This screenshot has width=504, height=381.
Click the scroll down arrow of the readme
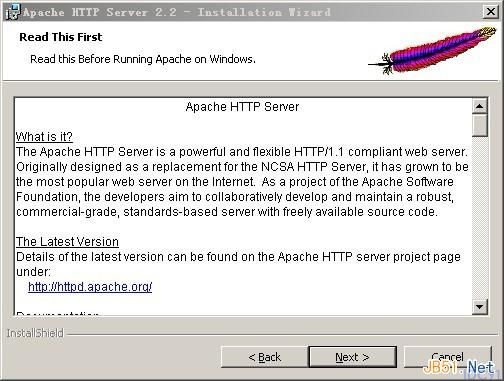(x=480, y=306)
